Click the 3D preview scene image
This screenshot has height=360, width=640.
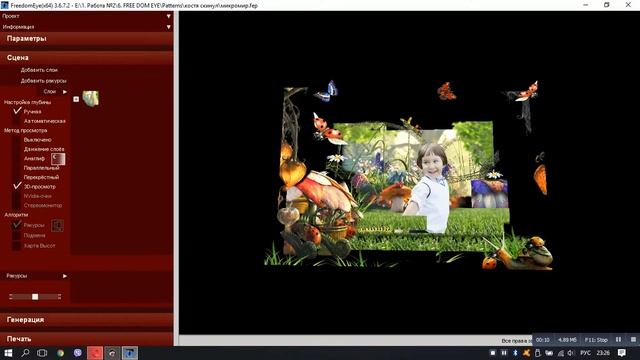tap(408, 176)
